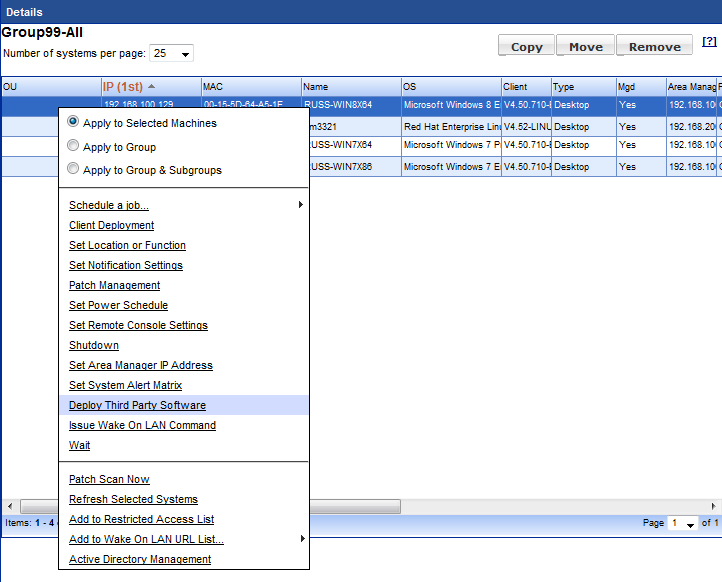Image resolution: width=722 pixels, height=582 pixels.
Task: Expand Add to Wake On LAN URL List submenu
Action: pos(300,539)
